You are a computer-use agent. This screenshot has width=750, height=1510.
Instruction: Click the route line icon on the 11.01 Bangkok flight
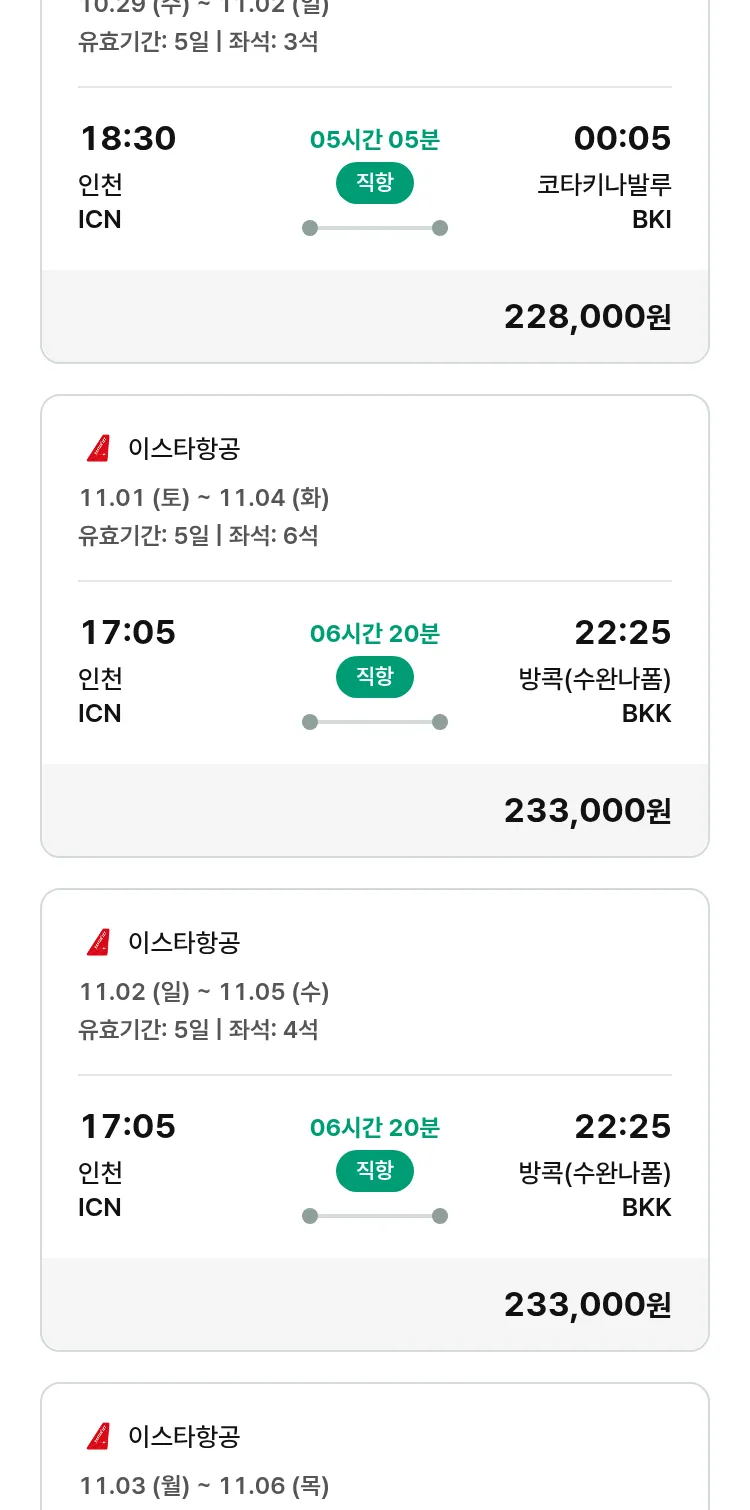pos(374,722)
